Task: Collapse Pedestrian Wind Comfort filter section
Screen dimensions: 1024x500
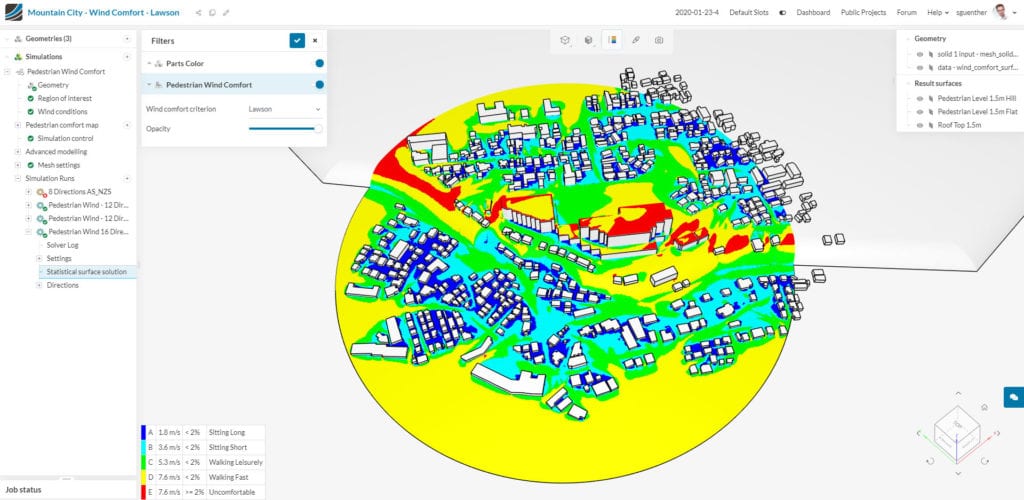Action: coord(149,85)
